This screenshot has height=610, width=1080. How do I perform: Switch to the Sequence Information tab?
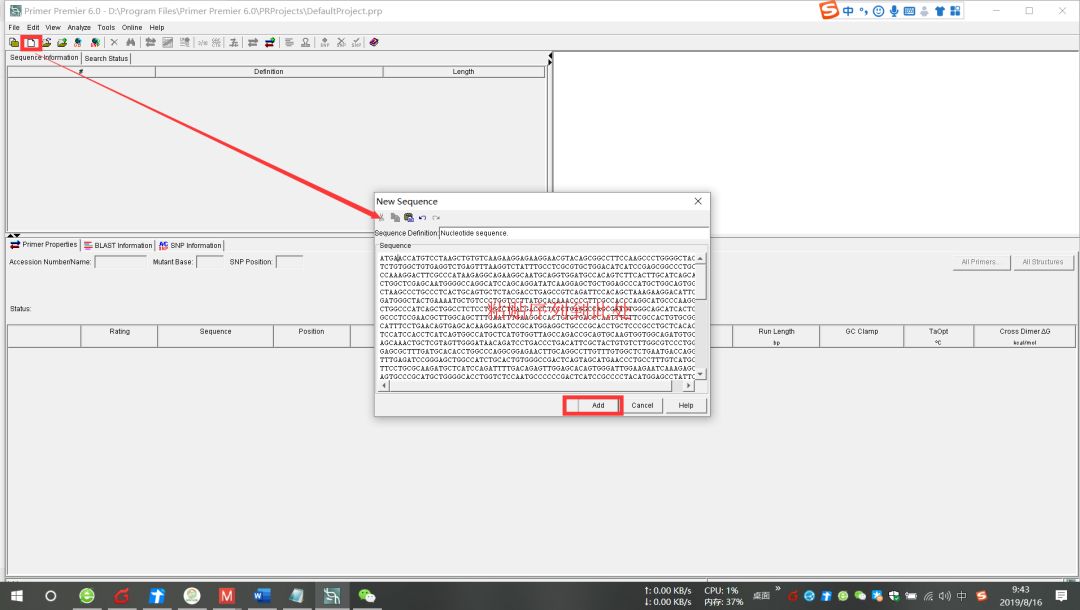tap(44, 58)
